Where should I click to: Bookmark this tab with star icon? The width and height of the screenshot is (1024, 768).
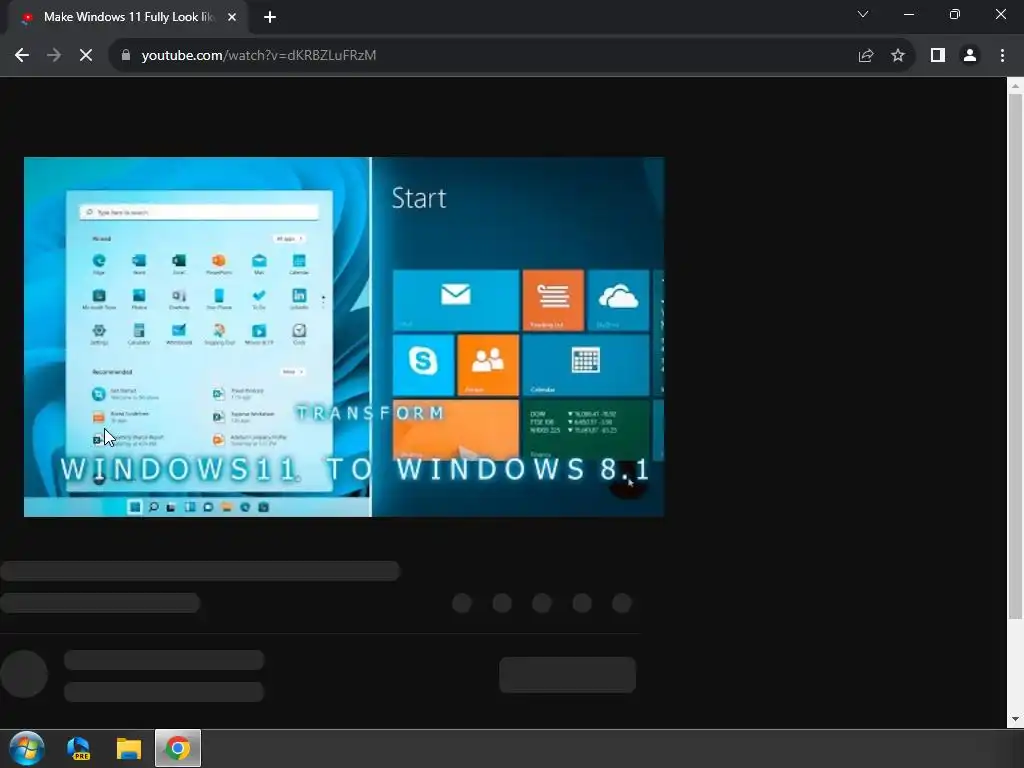(898, 56)
